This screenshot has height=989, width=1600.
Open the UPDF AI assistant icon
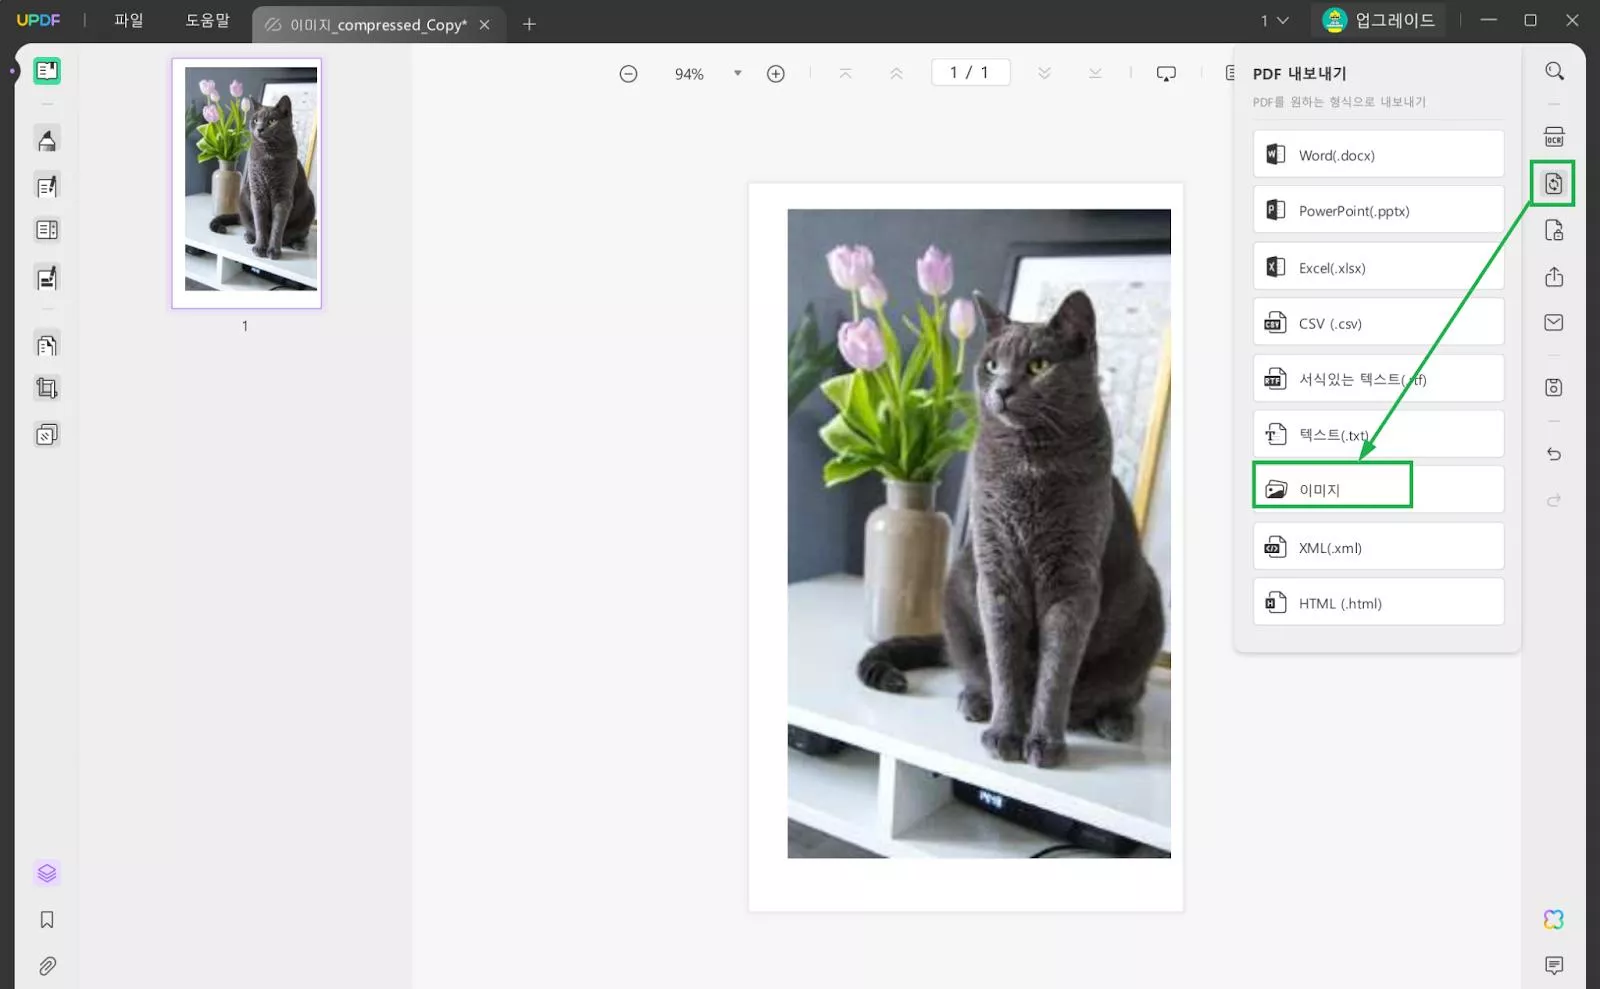click(1554, 920)
